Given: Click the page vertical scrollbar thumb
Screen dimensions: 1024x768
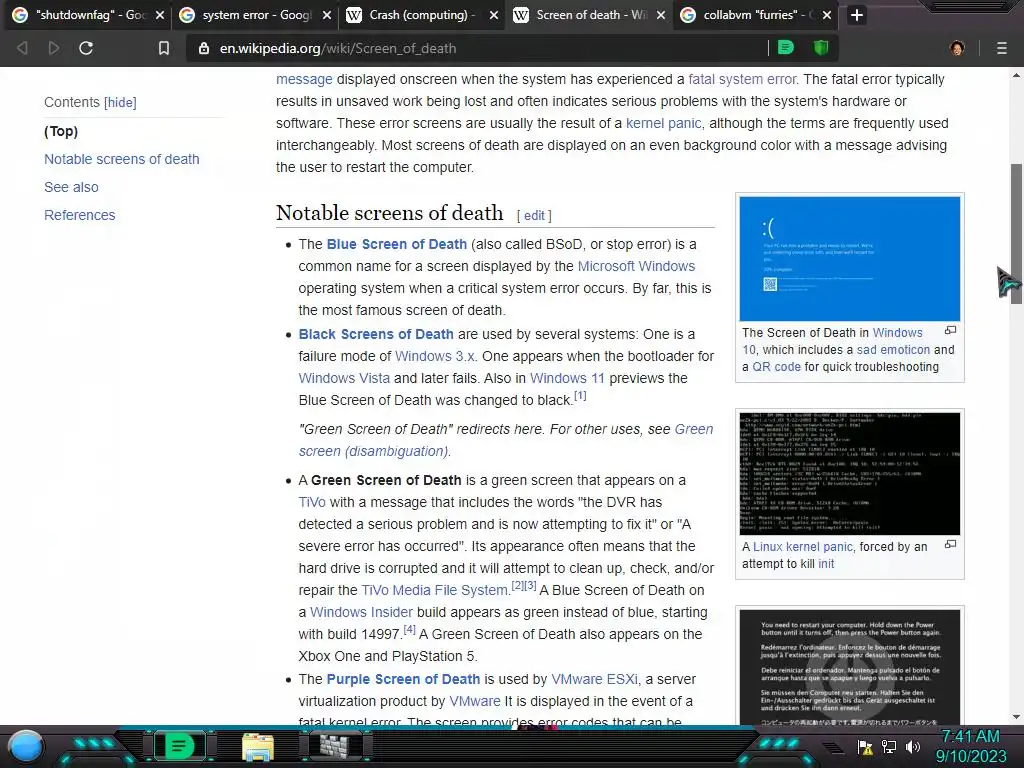Looking at the screenshot, I should [1016, 233].
